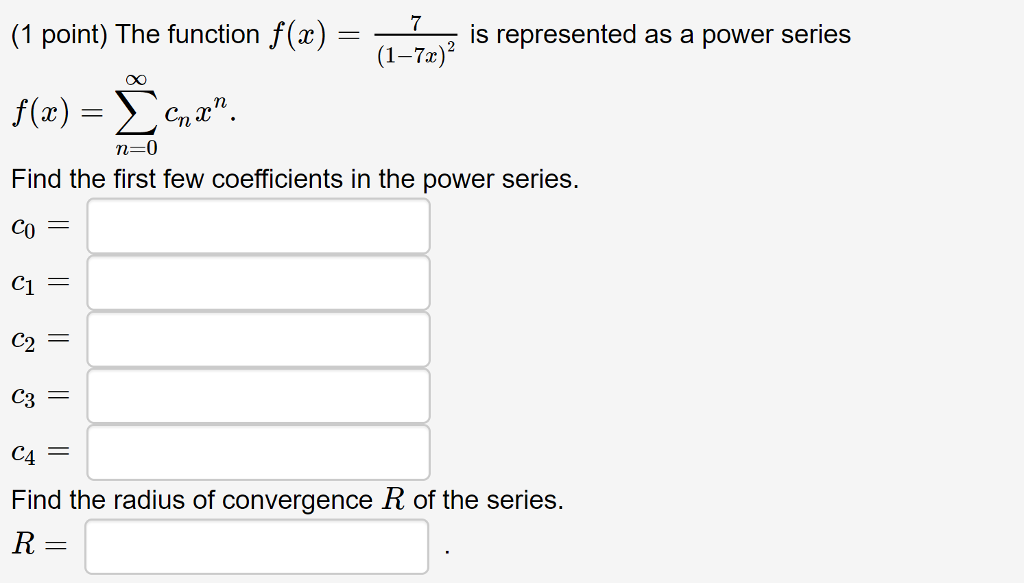
Task: Select the c4 label text
Action: (24, 450)
